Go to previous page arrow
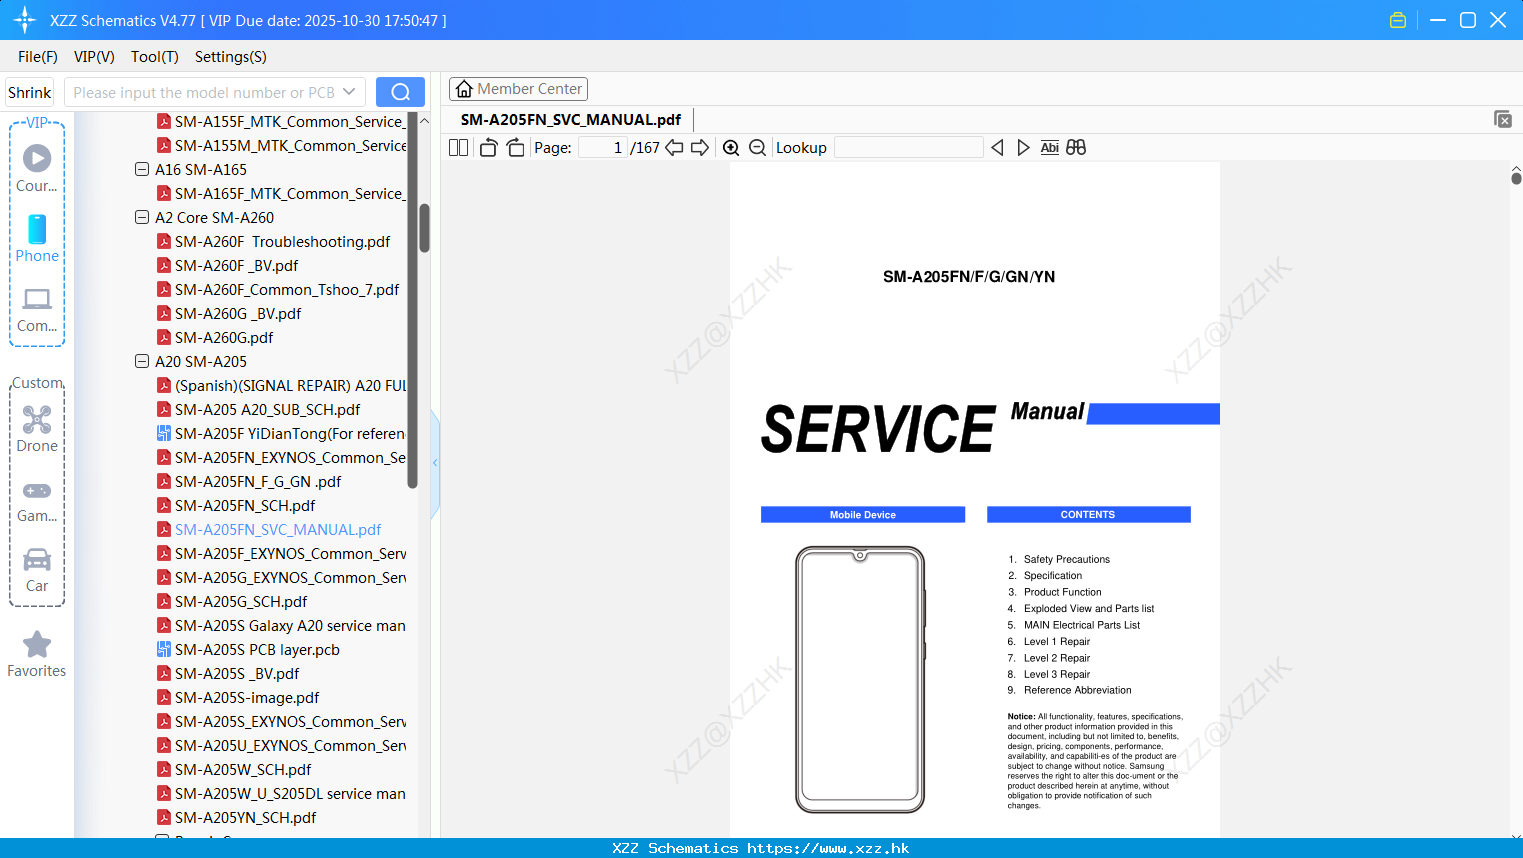1523x858 pixels. click(674, 147)
